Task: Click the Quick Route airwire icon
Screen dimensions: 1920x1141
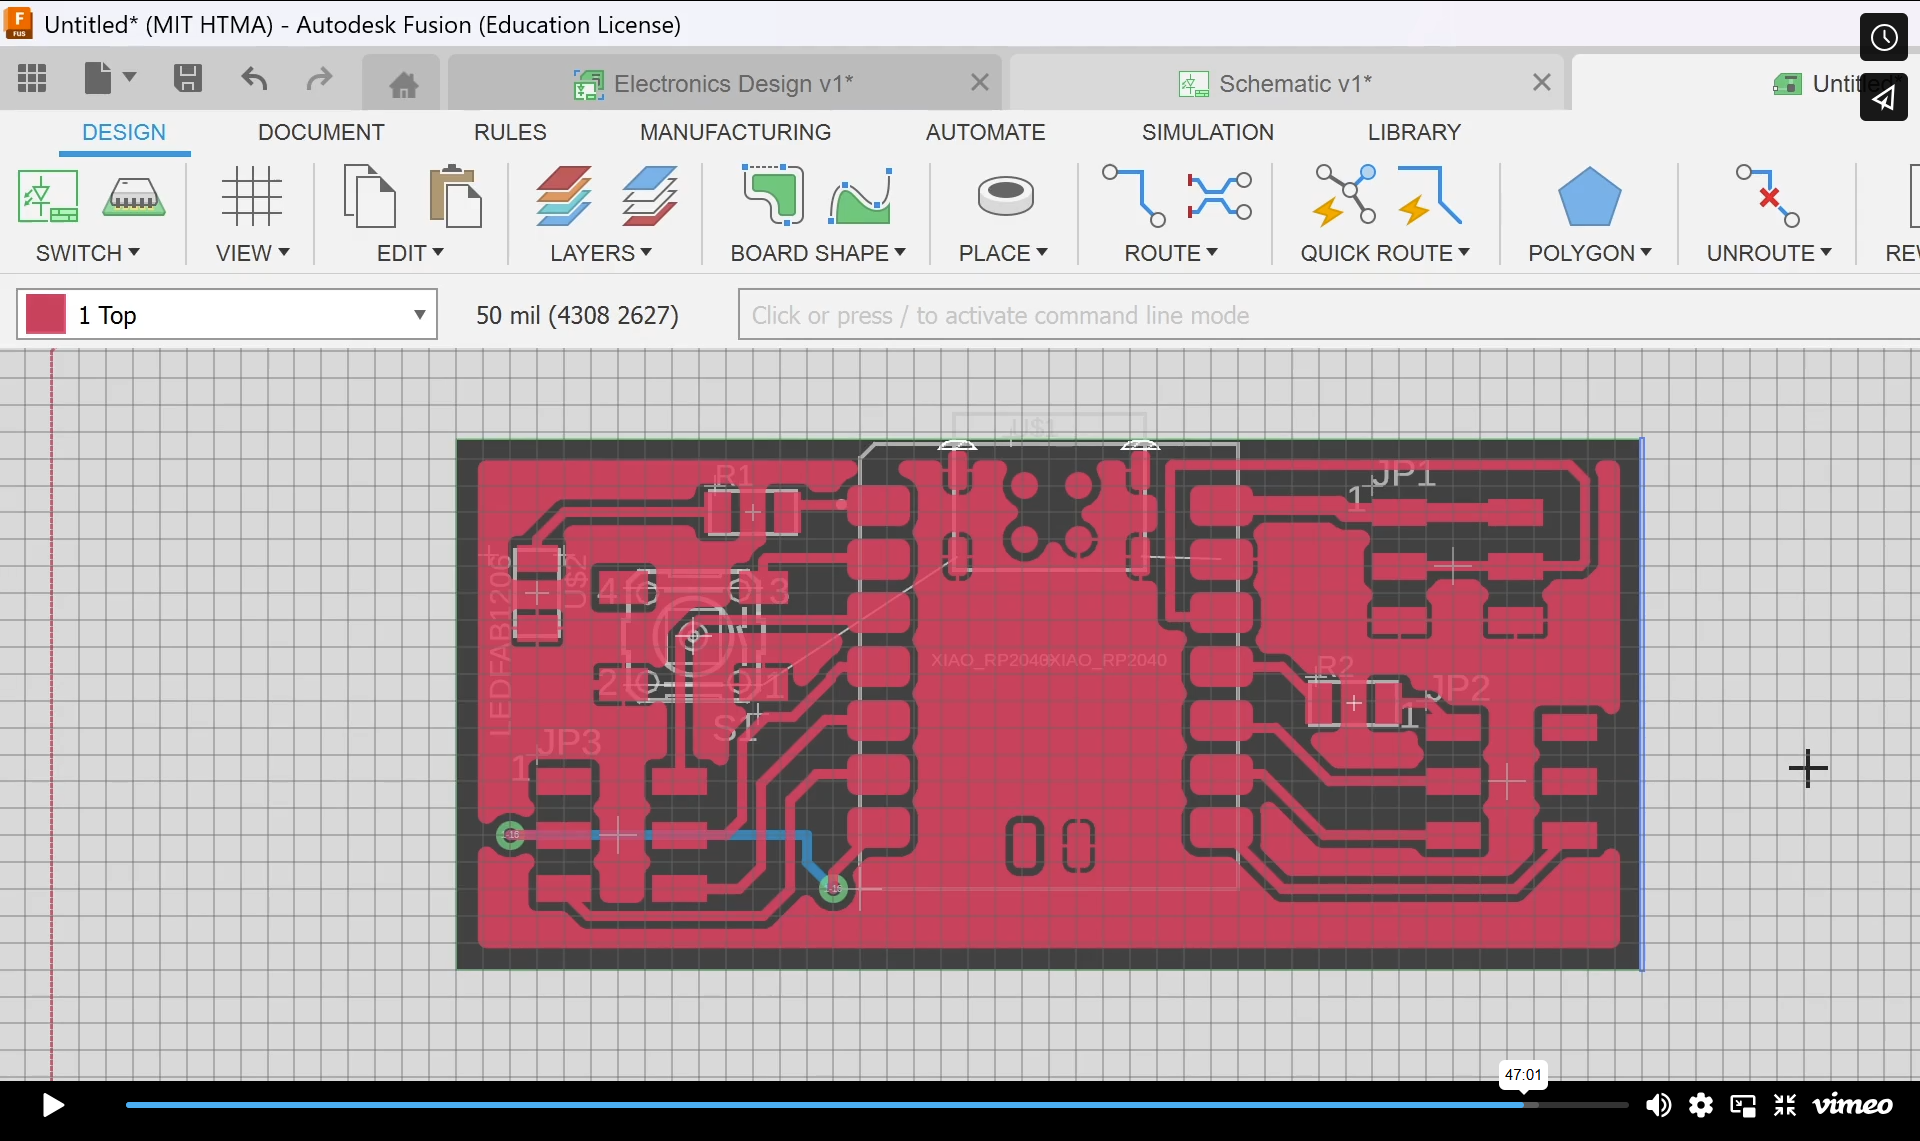Action: (1344, 196)
